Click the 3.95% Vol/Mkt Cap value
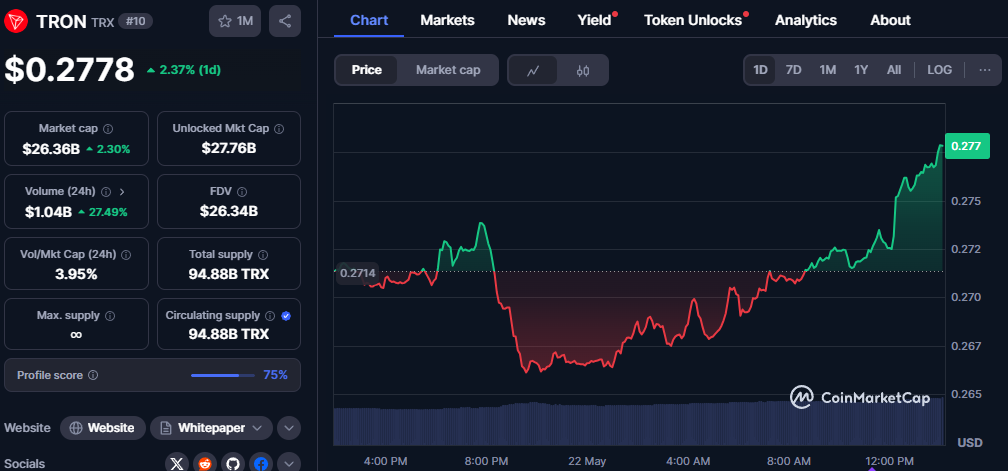The width and height of the screenshot is (1008, 471). (76, 274)
